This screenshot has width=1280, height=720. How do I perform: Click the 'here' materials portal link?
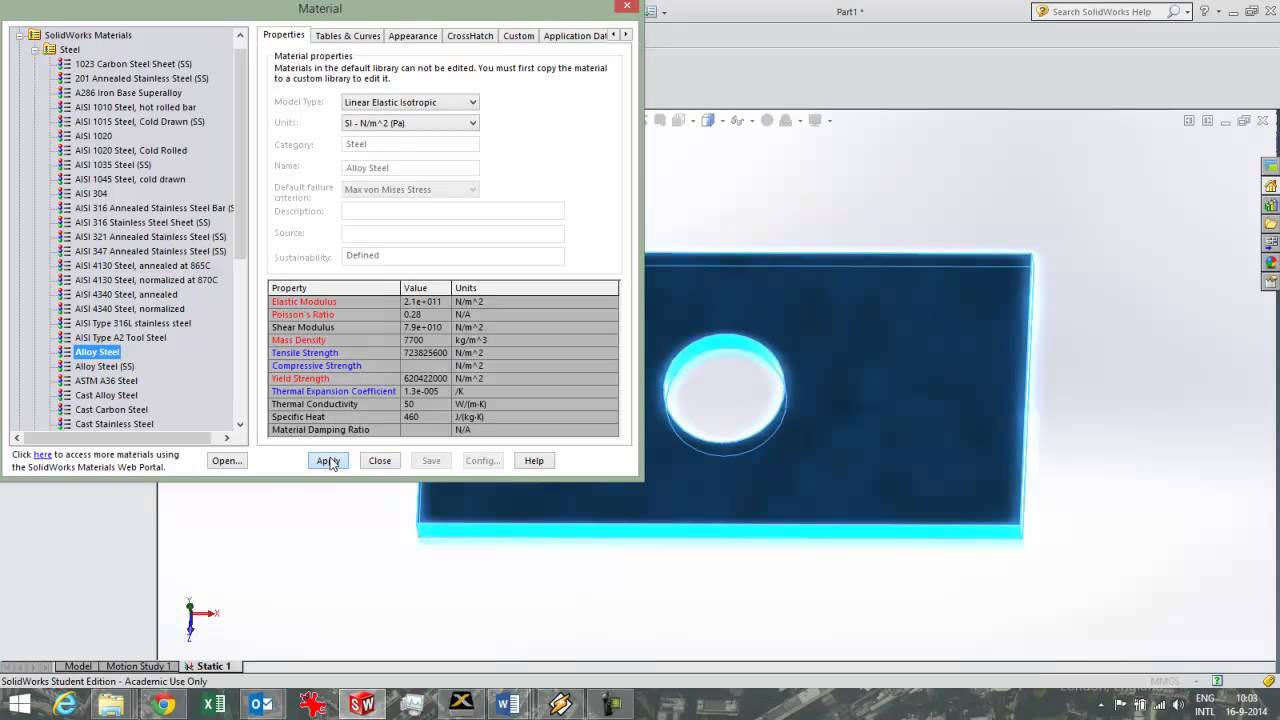43,455
